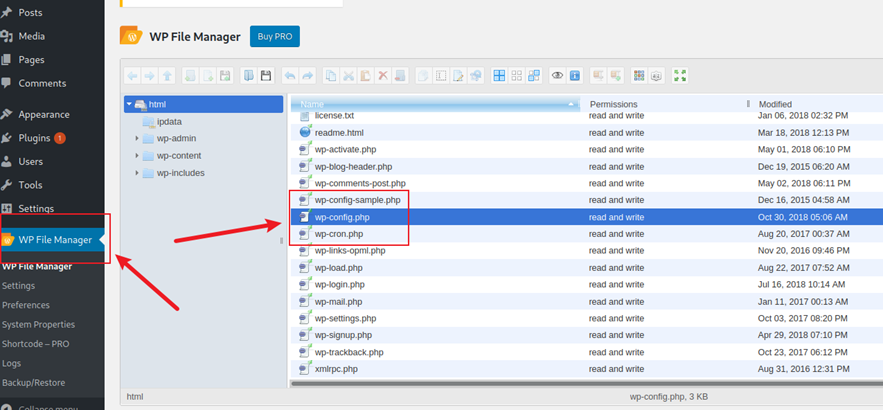
Task: Click the Edit file pencil icon
Action: click(458, 75)
